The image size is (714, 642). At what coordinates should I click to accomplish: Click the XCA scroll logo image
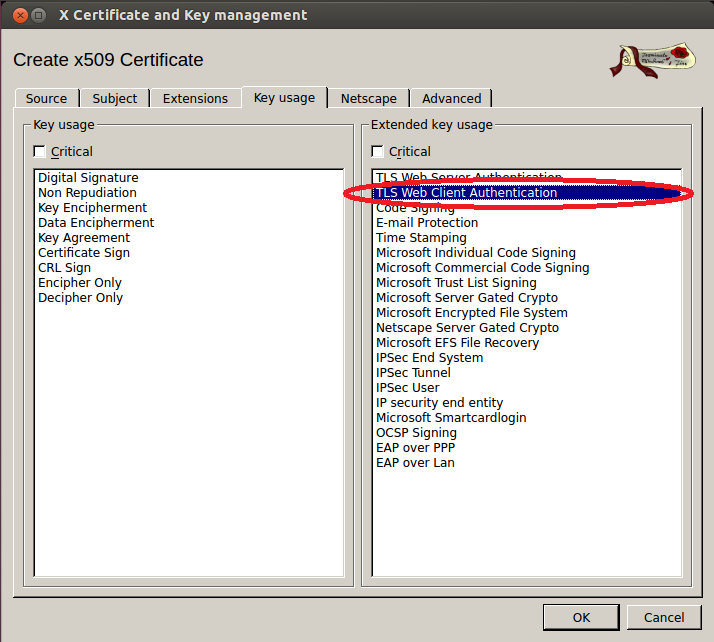pyautogui.click(x=653, y=60)
